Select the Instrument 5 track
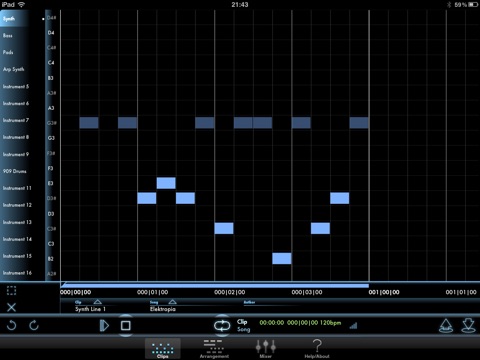 [16, 86]
